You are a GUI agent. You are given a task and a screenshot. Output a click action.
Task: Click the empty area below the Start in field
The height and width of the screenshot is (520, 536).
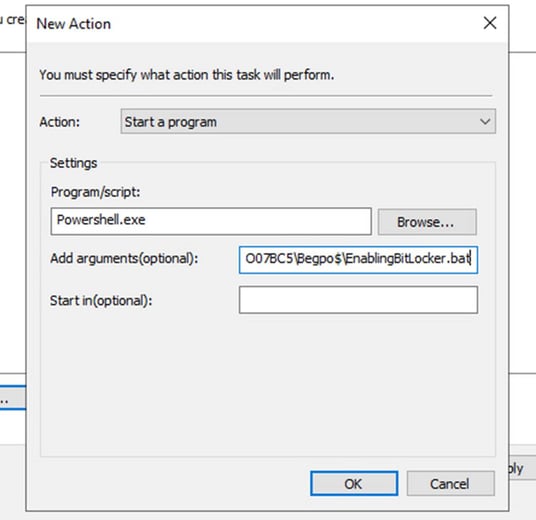[268, 385]
